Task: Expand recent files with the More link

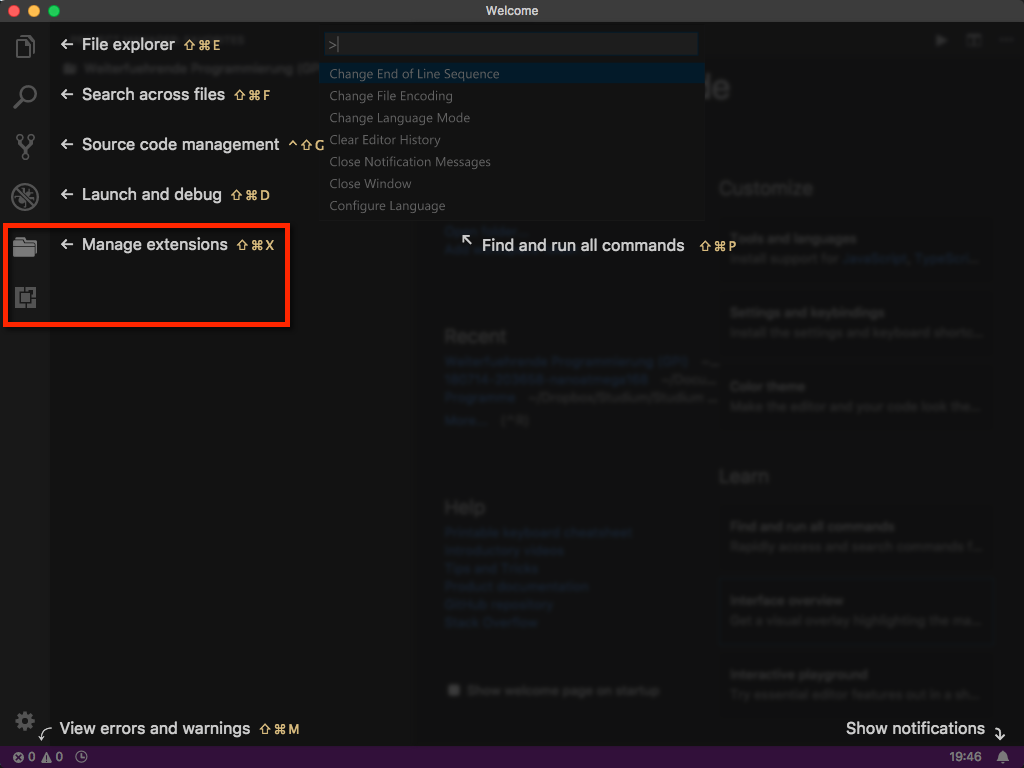Action: click(463, 419)
